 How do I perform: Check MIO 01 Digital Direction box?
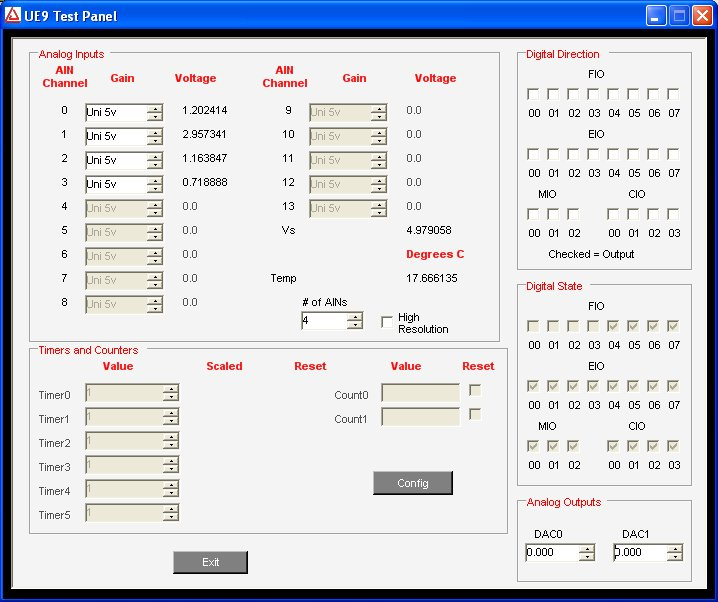pos(554,214)
